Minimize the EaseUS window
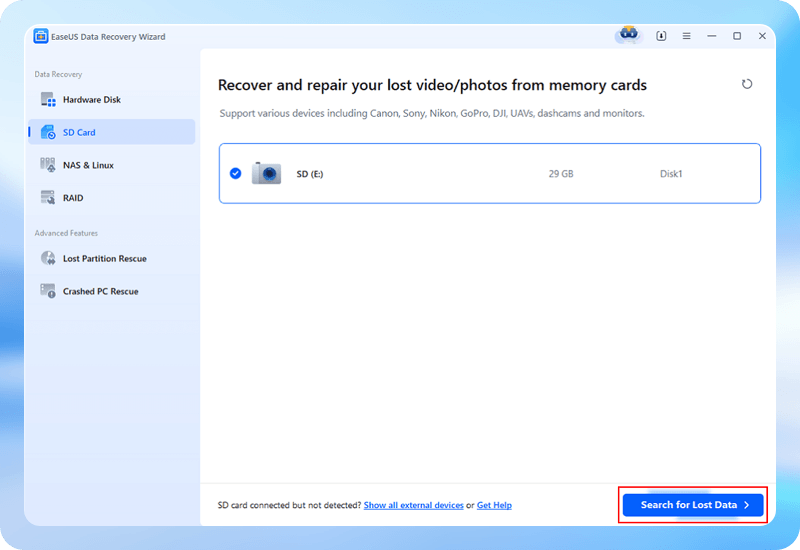 tap(712, 36)
